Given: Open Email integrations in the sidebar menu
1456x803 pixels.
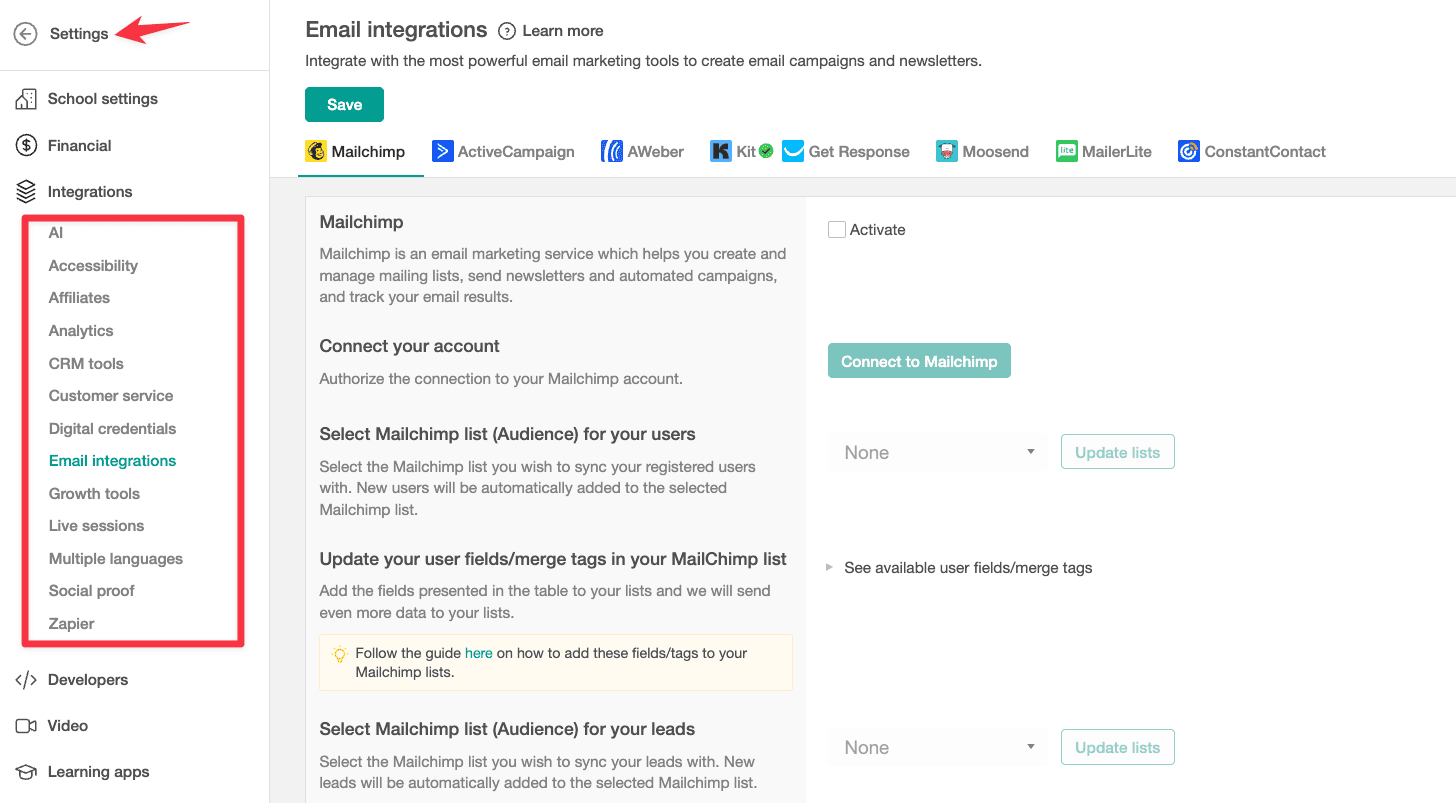Looking at the screenshot, I should tap(112, 461).
